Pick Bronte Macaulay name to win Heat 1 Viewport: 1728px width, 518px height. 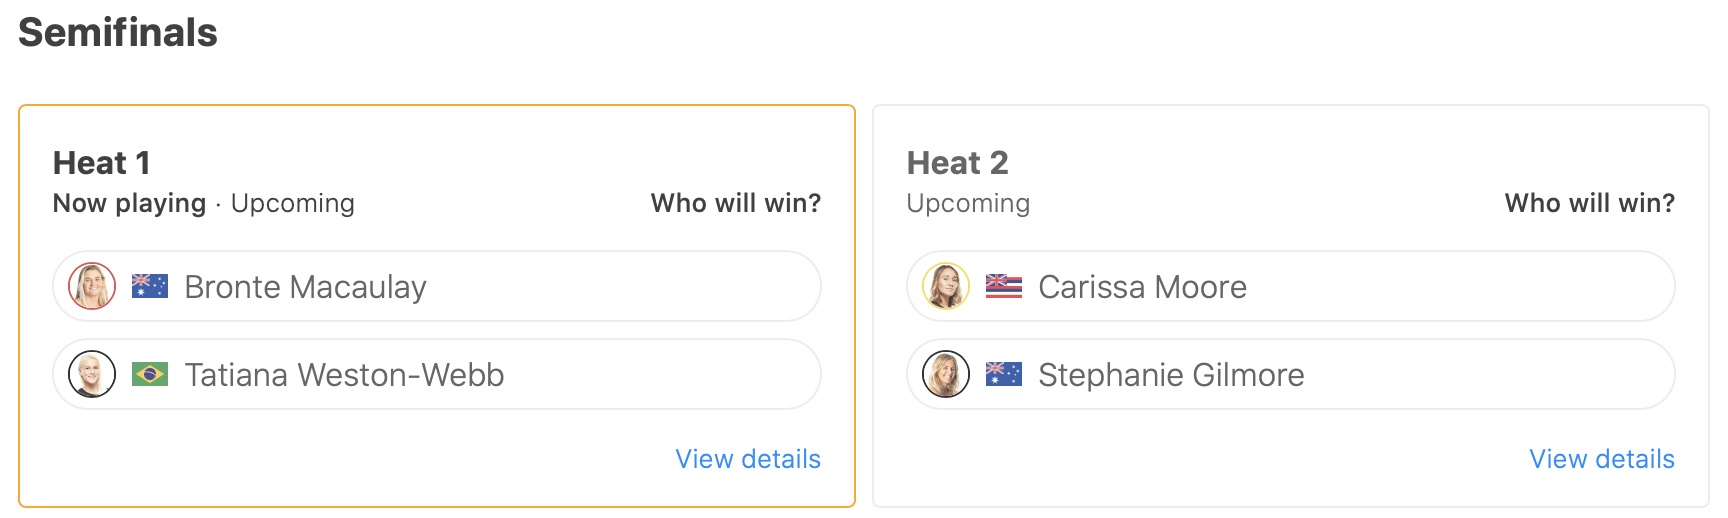click(305, 287)
